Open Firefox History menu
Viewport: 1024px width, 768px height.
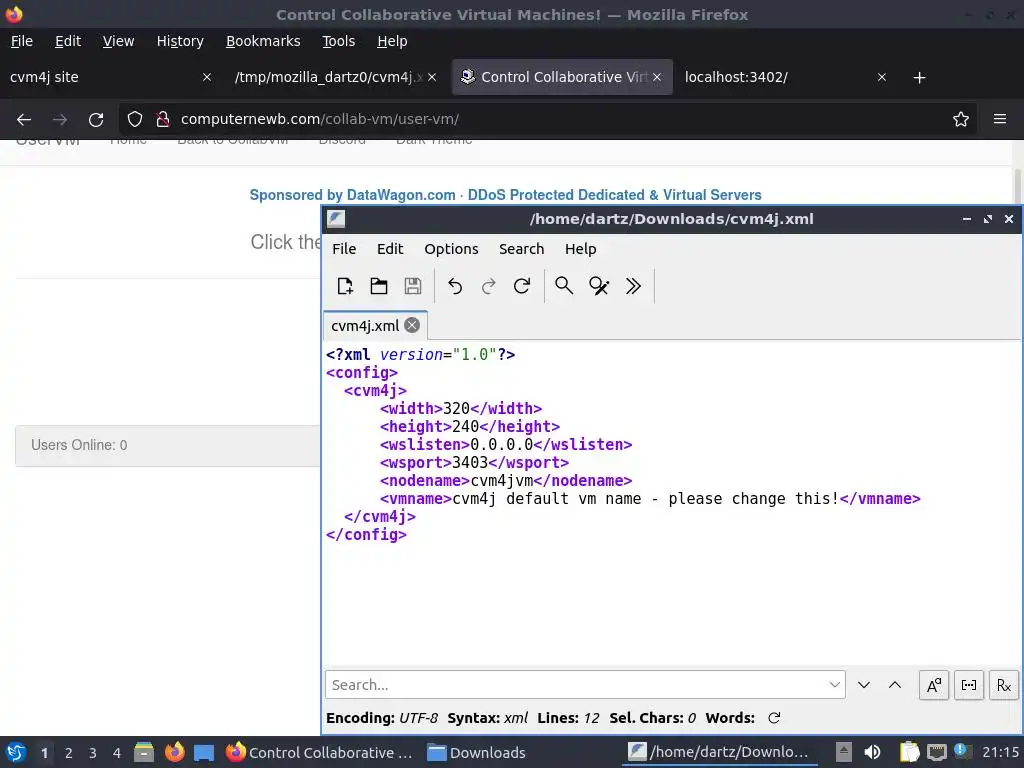coord(180,41)
